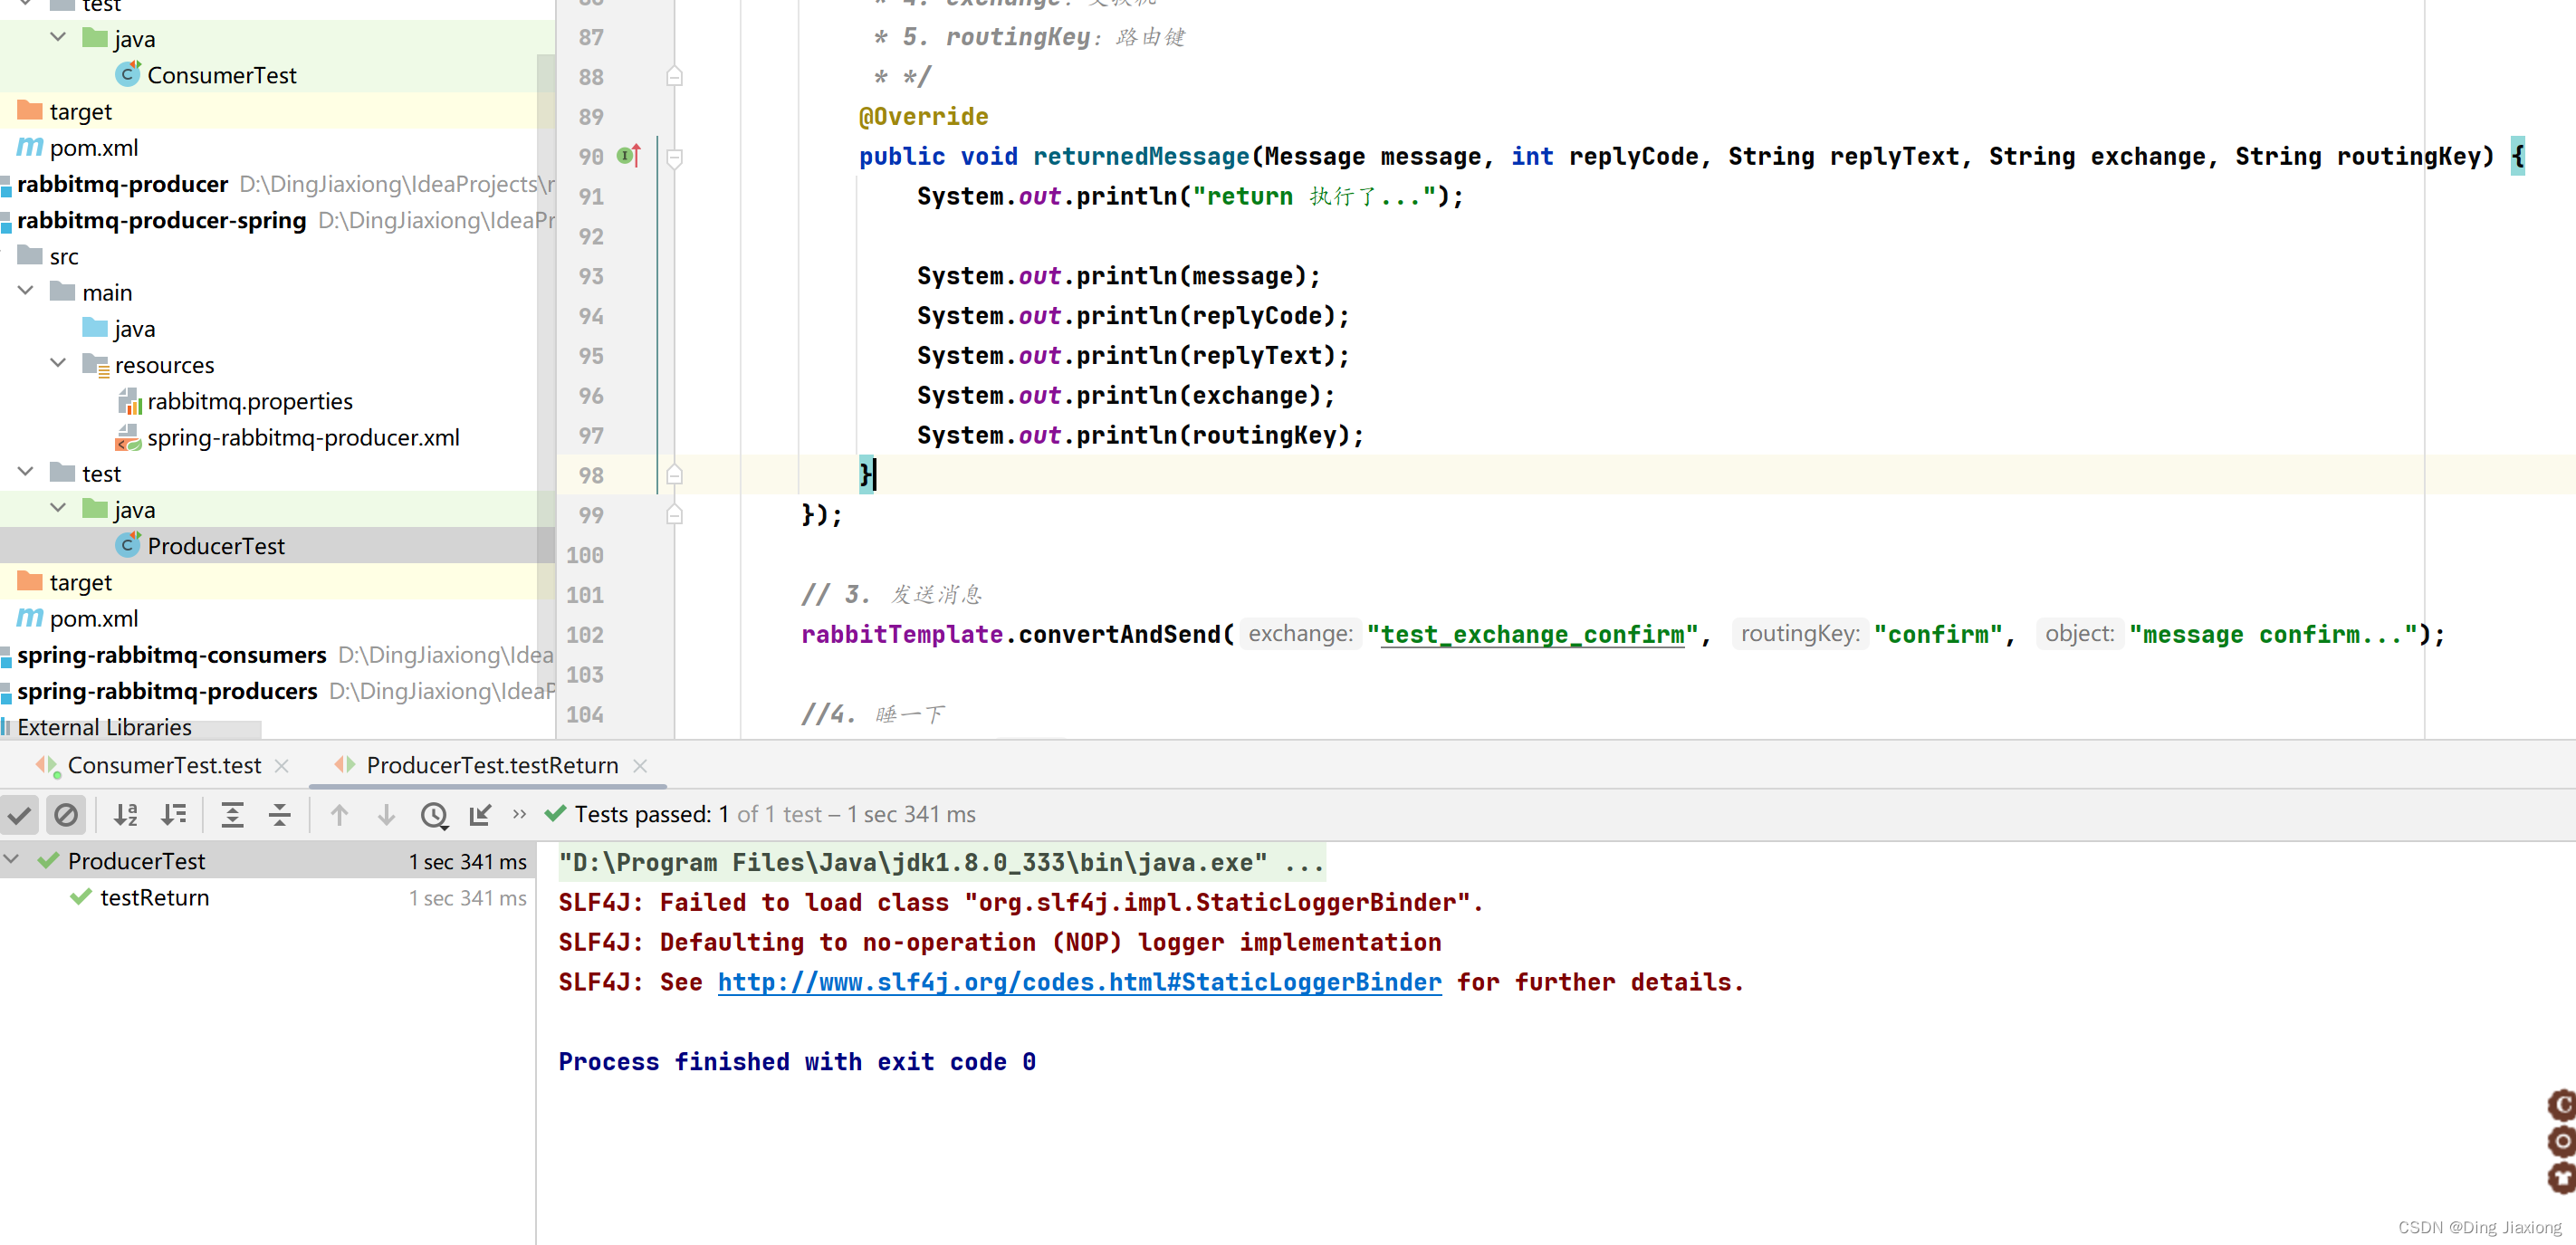2576x1245 pixels.
Task: Click spring-rabbitmq-producer.xml file icon
Action: (128, 438)
